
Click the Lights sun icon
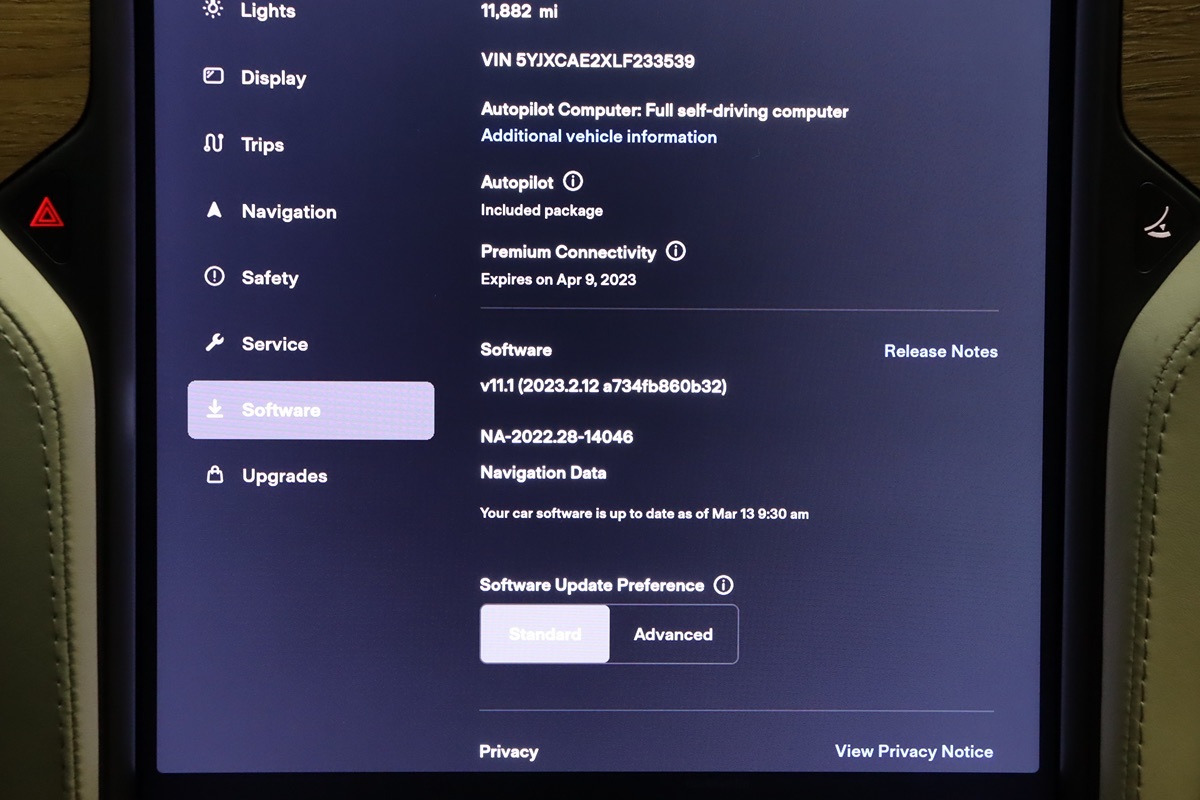point(213,10)
